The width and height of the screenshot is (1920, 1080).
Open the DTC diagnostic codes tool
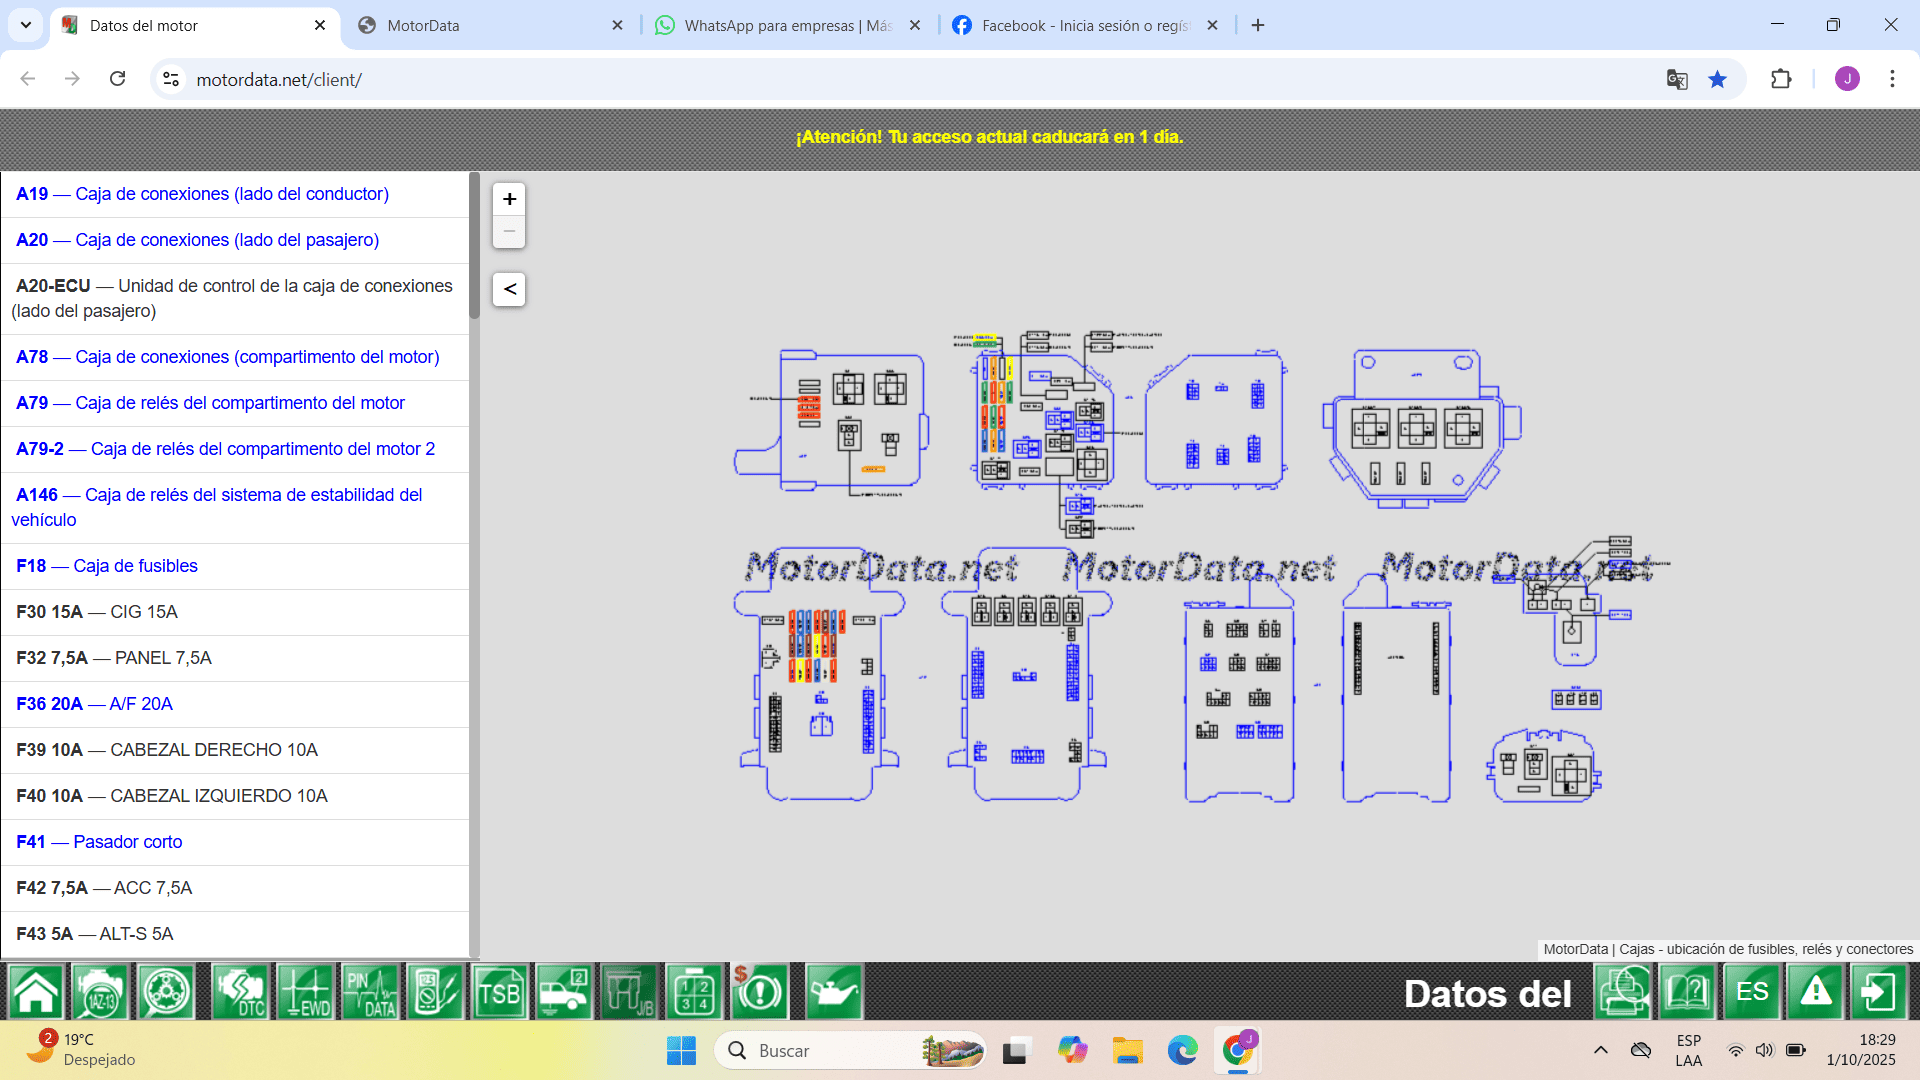tap(240, 992)
